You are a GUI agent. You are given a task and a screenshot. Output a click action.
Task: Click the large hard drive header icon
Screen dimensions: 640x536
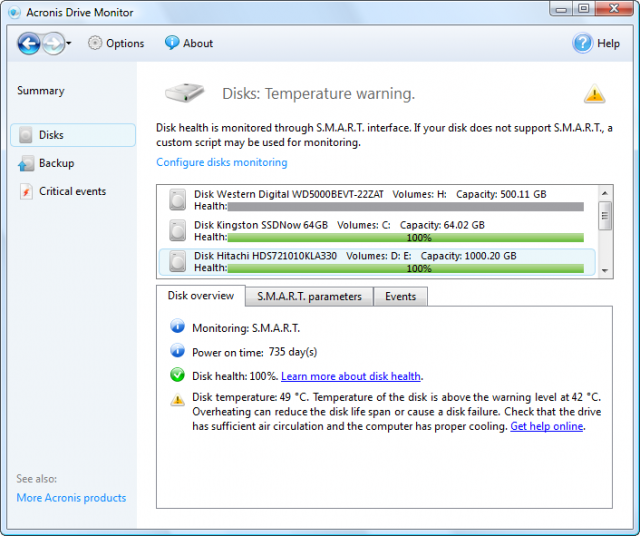click(184, 93)
